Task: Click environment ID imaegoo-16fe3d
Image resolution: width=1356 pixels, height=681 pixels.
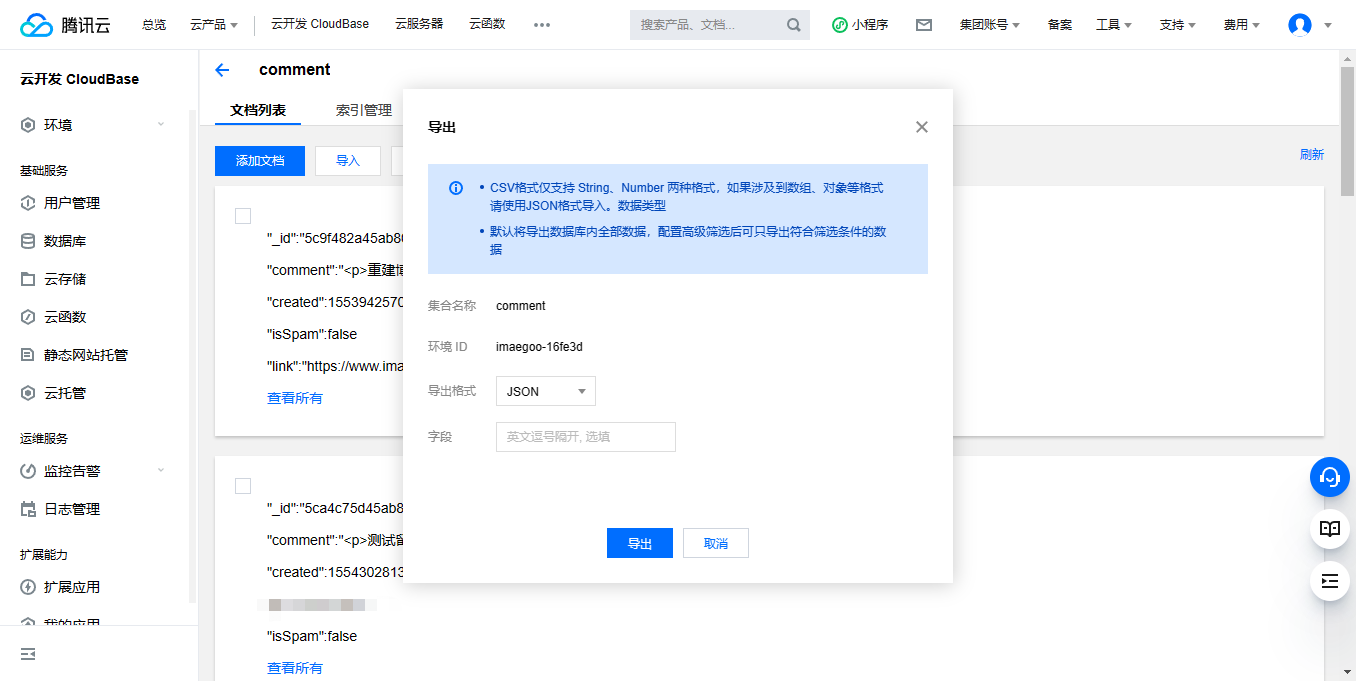Action: tap(539, 347)
